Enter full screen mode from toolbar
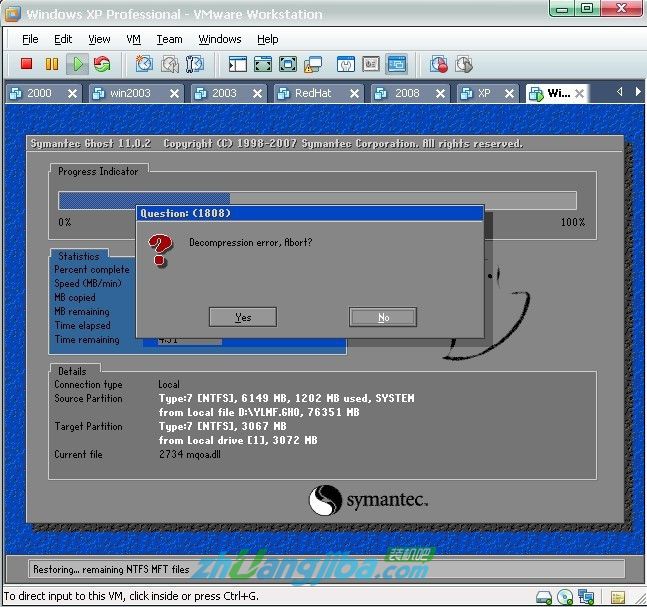The image size is (647, 607). (263, 64)
